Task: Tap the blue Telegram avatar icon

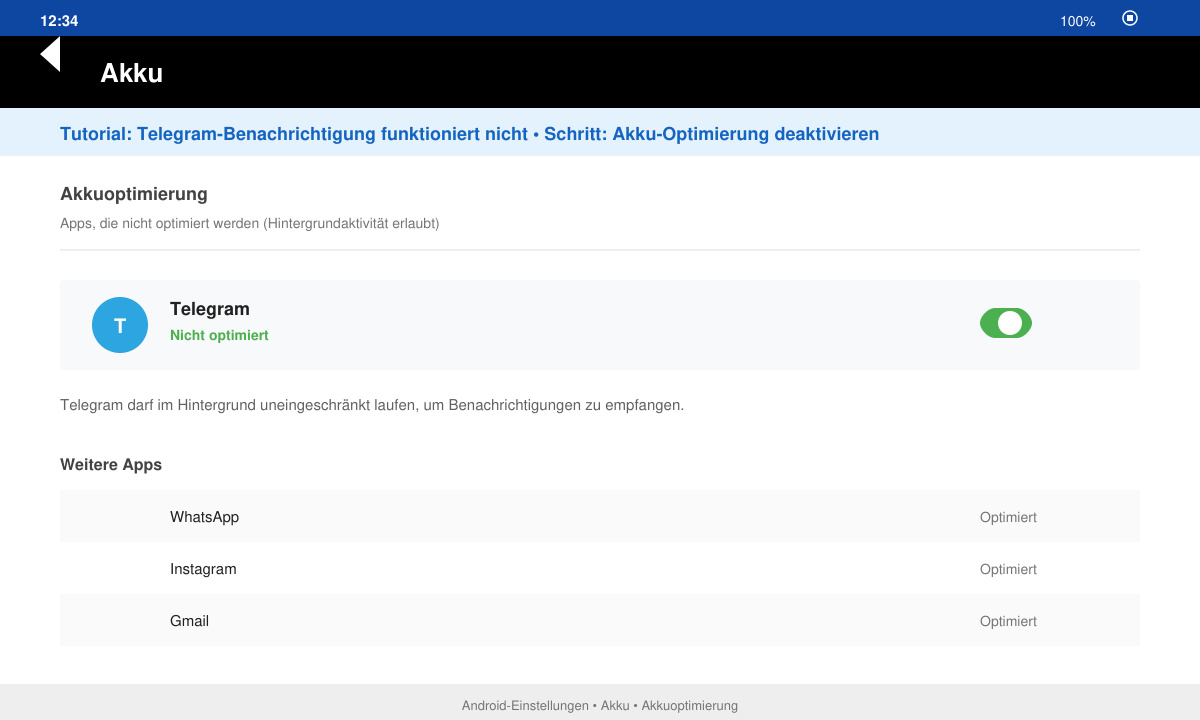Action: [120, 325]
